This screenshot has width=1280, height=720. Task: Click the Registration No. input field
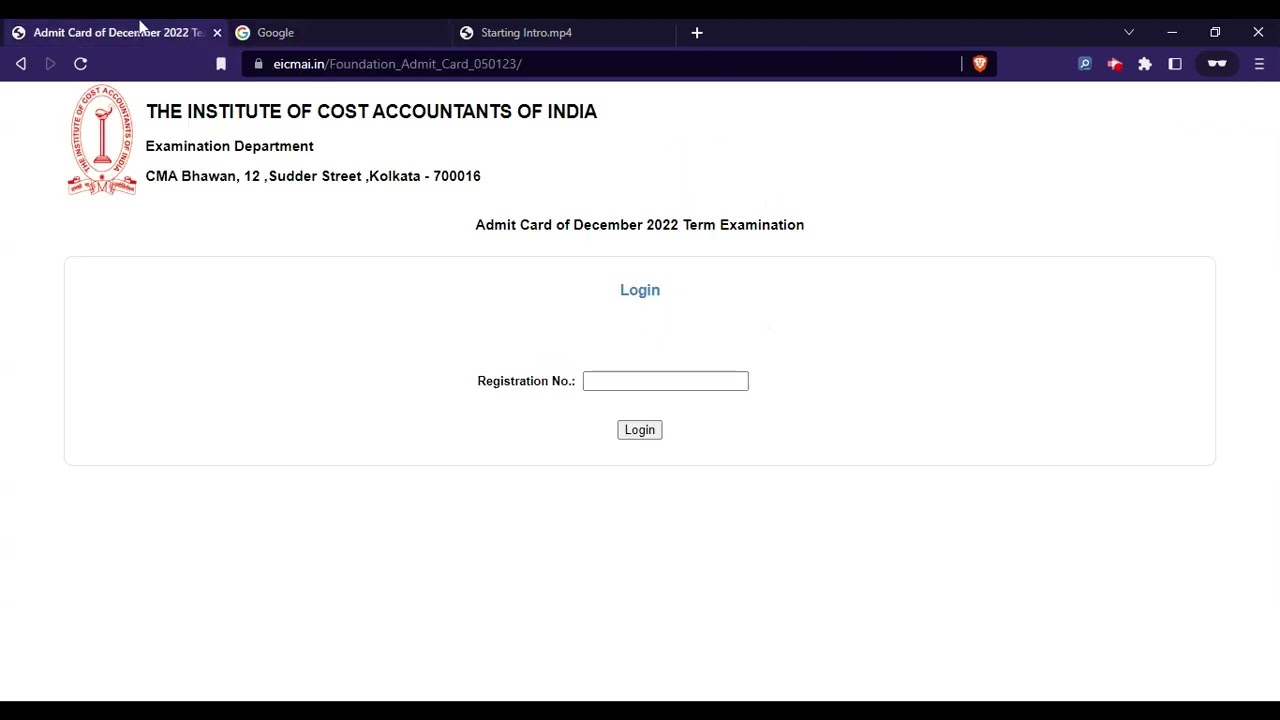pos(665,381)
